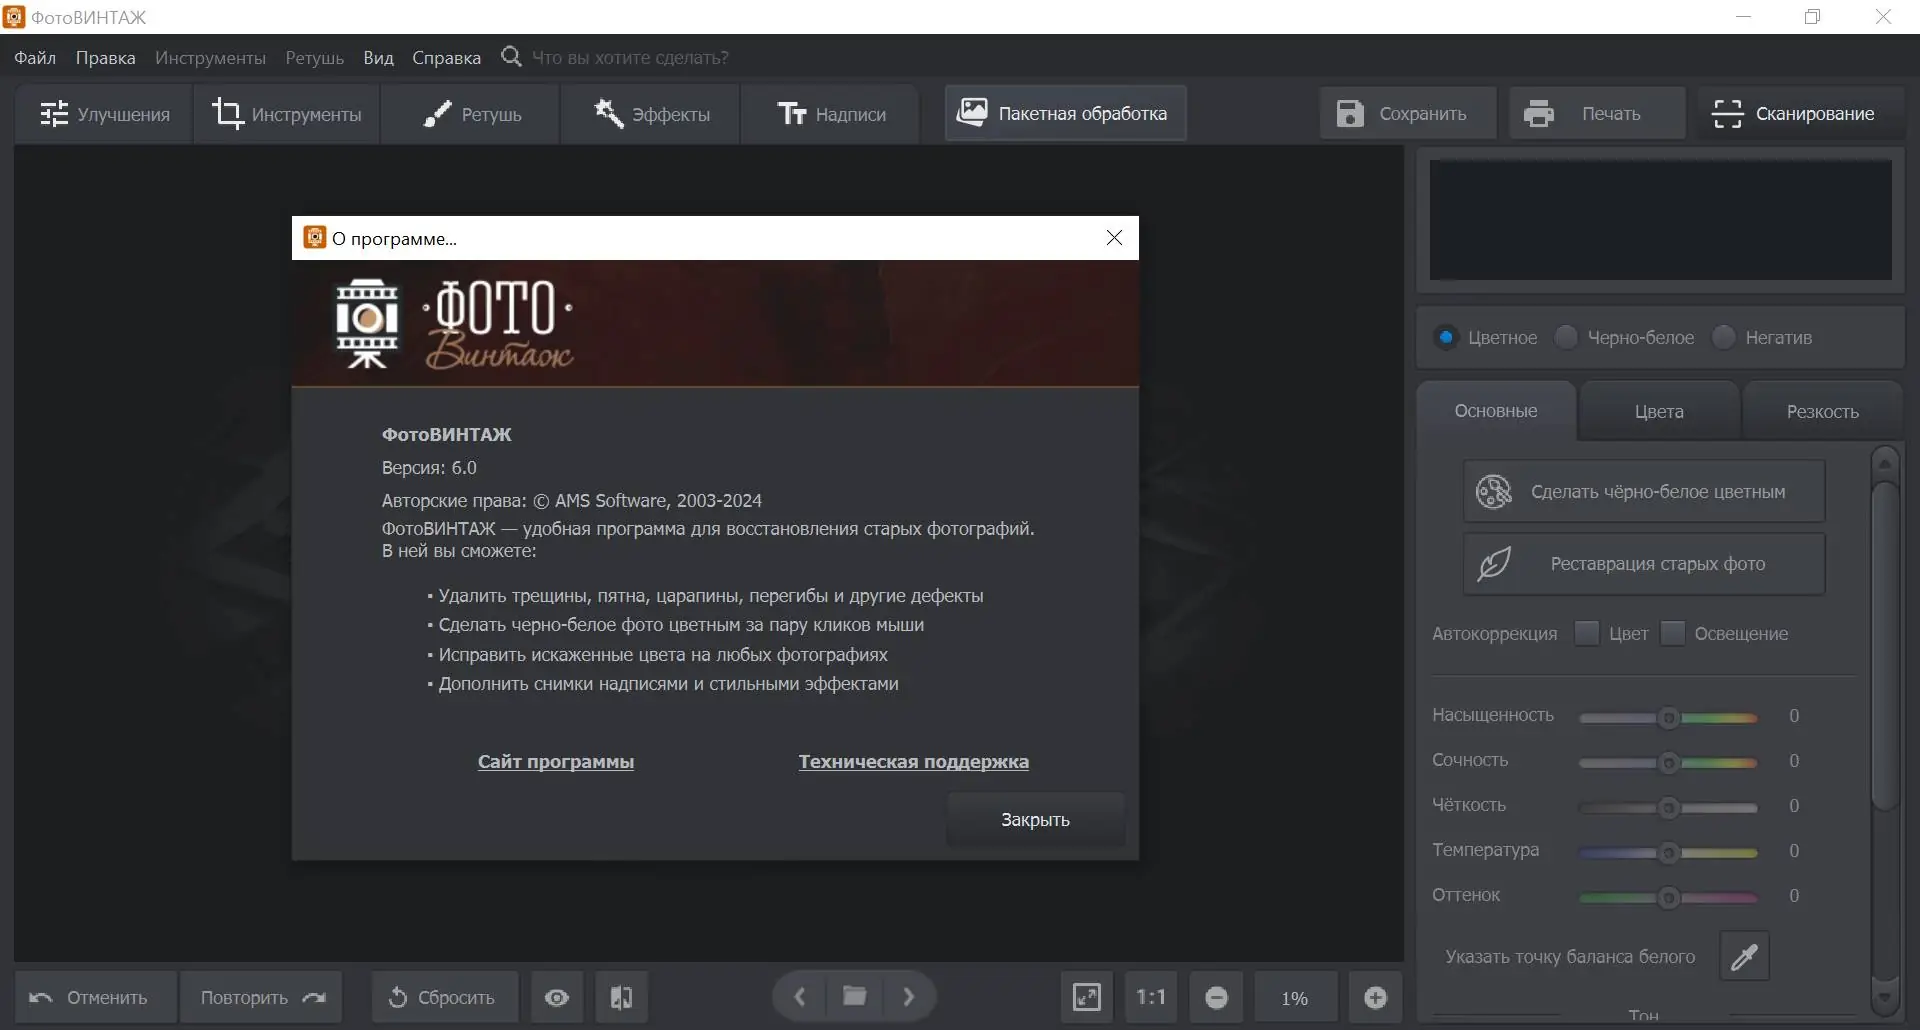Click Сделать чёрно-белое цветным button
The height and width of the screenshot is (1030, 1920).
click(x=1644, y=491)
